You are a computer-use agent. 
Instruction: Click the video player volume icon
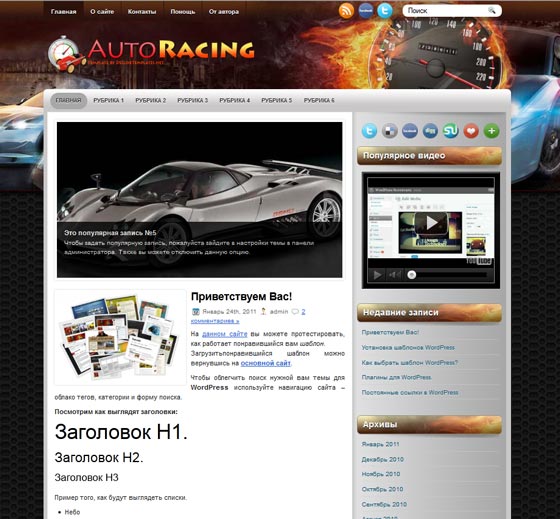coord(394,275)
